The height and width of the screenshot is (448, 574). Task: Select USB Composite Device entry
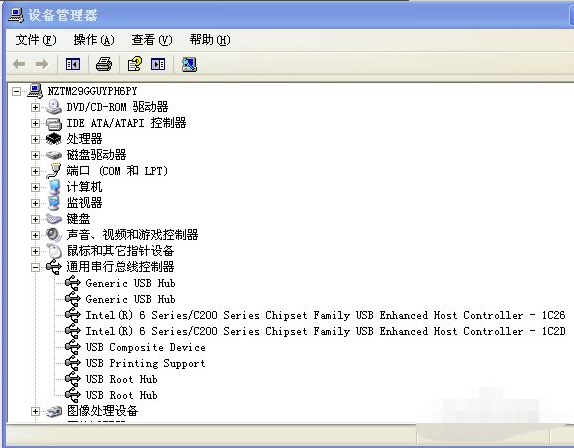click(x=145, y=347)
